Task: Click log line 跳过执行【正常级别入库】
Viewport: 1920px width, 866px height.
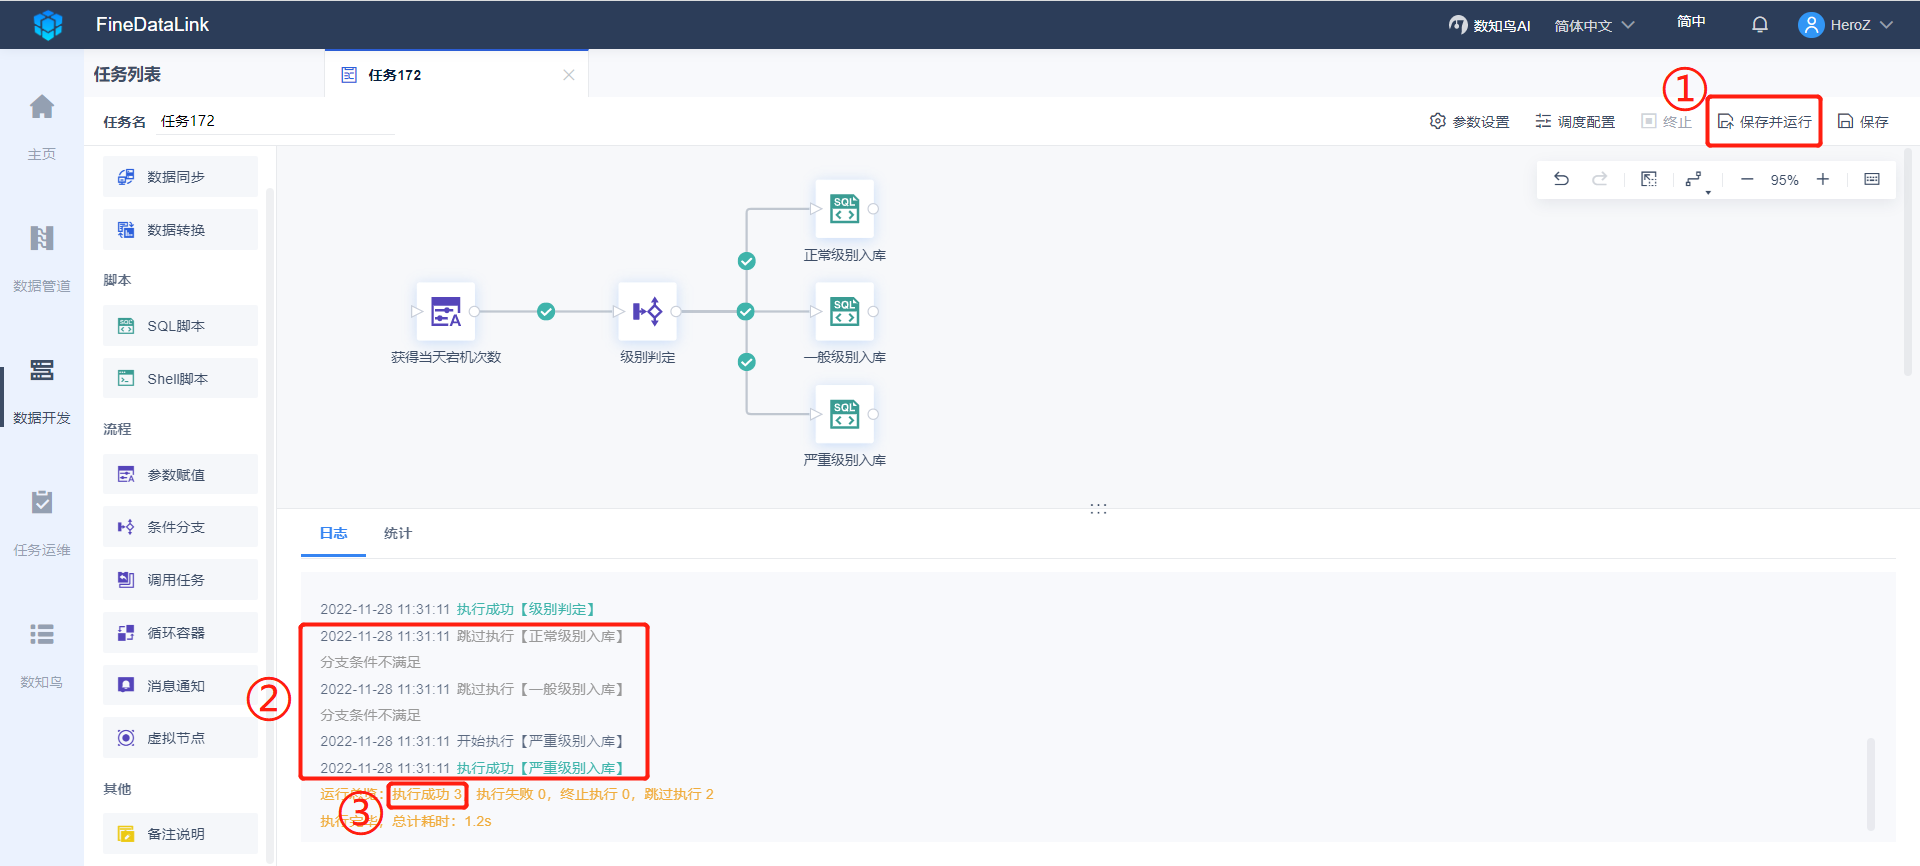Action: tap(474, 636)
